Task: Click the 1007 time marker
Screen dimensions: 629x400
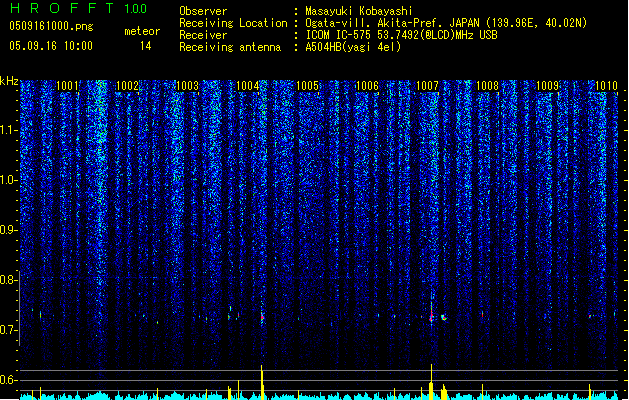Action: pyautogui.click(x=428, y=86)
